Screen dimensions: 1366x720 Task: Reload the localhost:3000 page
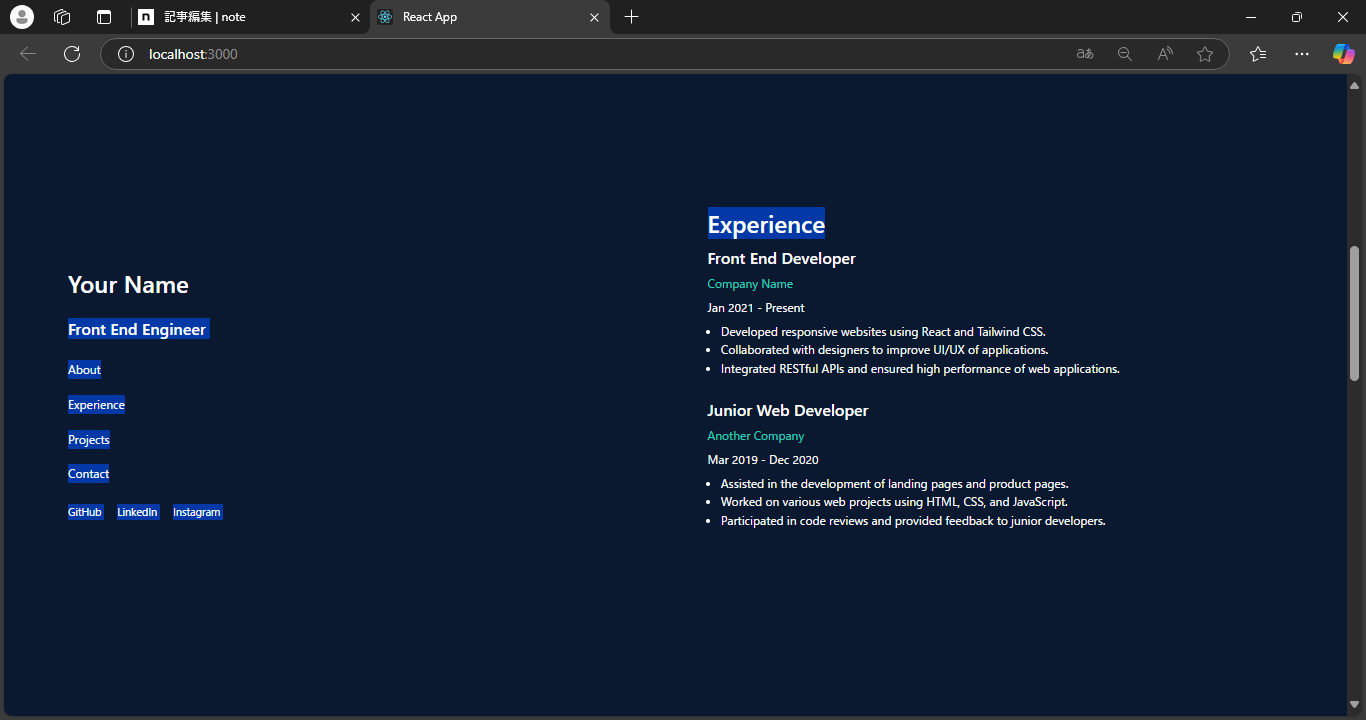tap(71, 54)
